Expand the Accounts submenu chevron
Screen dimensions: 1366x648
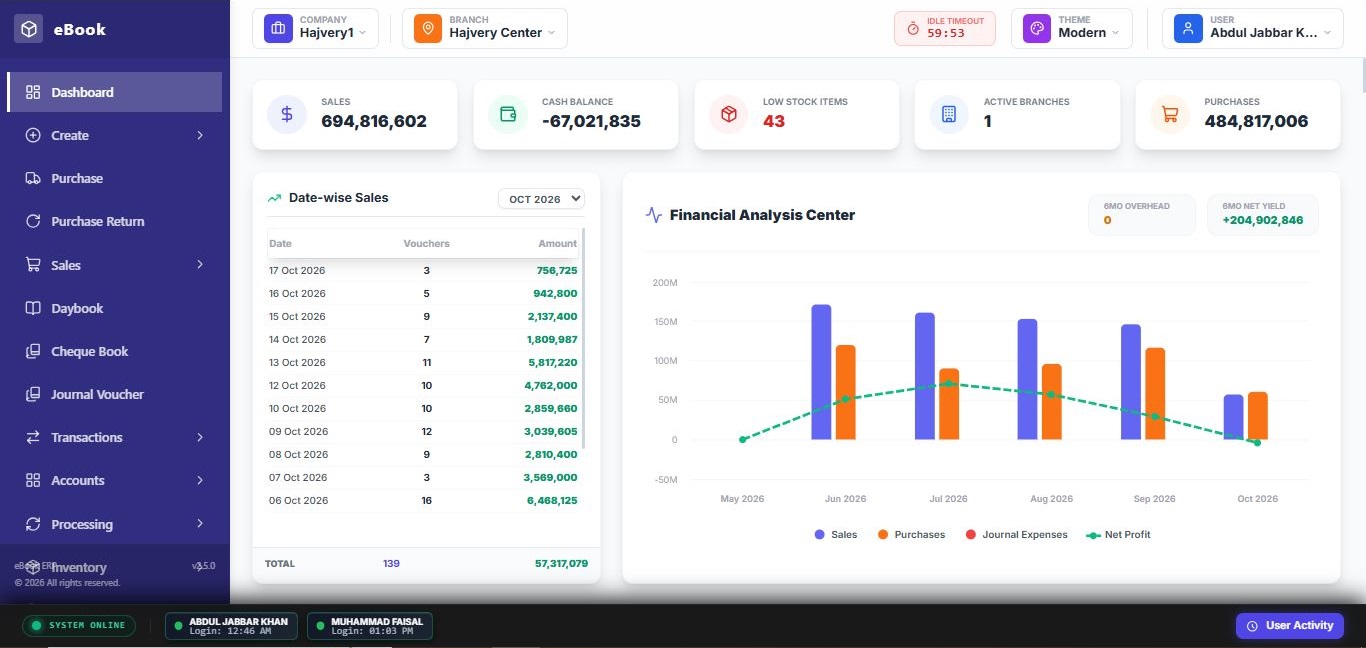tap(200, 480)
